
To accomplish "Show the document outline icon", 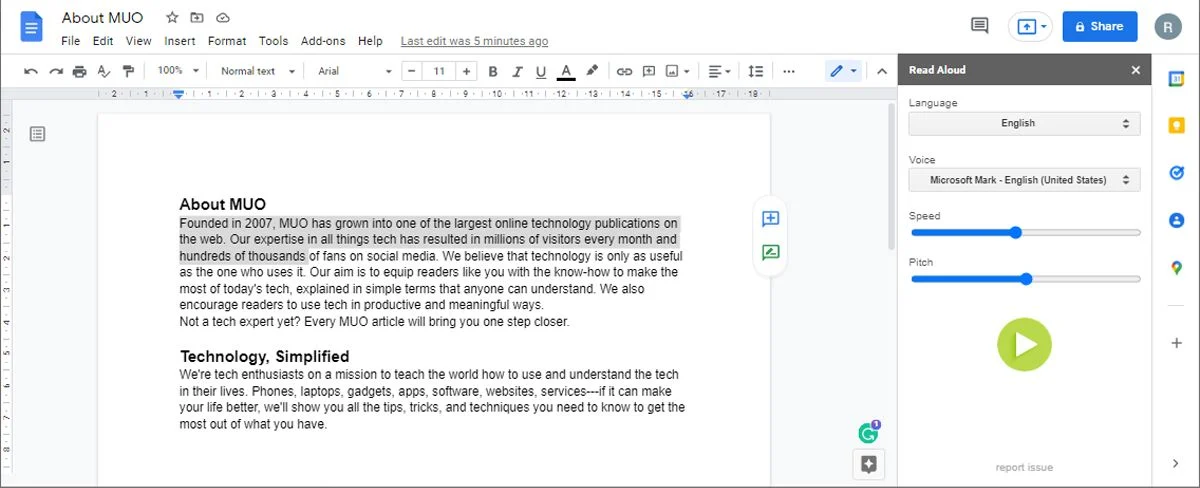I will [x=37, y=133].
